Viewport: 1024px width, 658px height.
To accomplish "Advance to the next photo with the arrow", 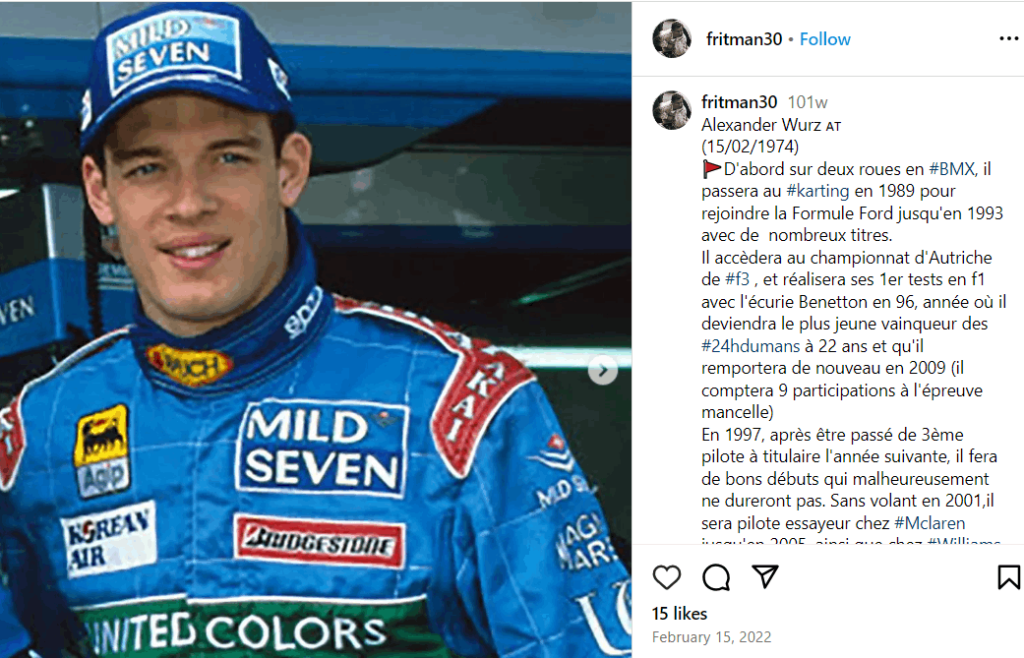I will click(x=602, y=370).
